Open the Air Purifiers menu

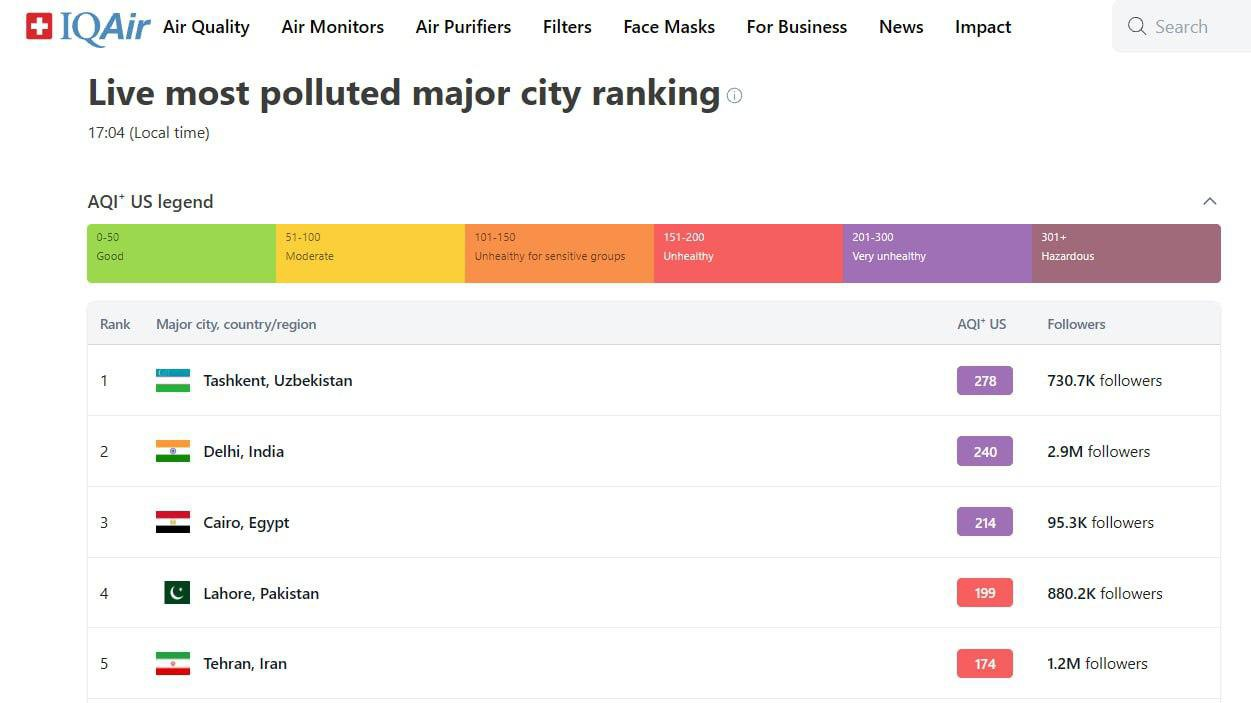click(463, 27)
